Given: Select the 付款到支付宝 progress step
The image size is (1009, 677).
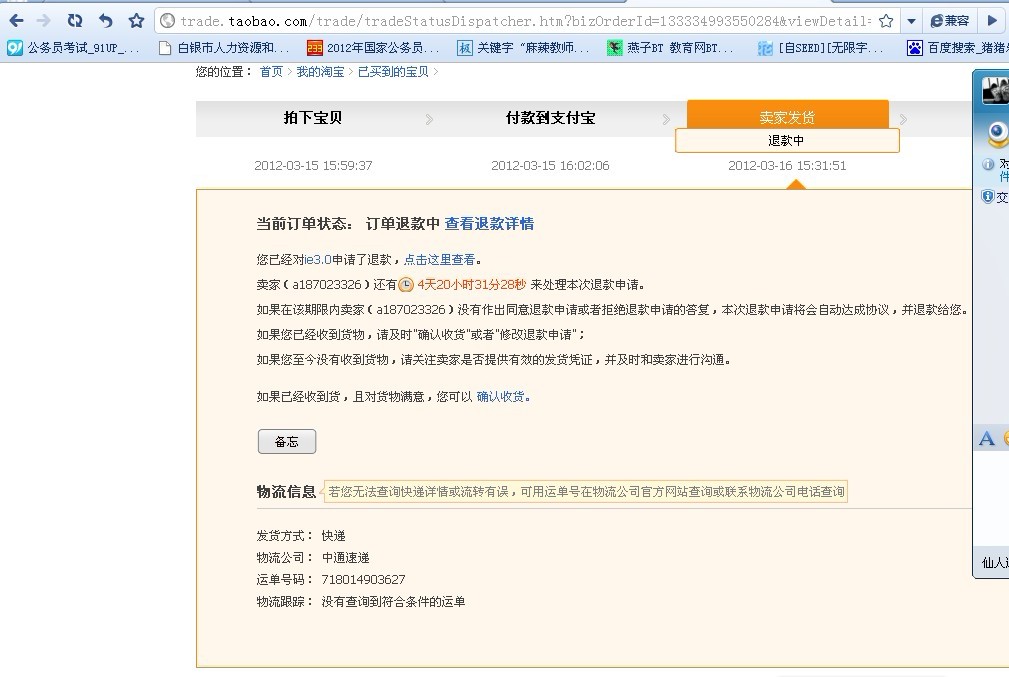Looking at the screenshot, I should 550,118.
